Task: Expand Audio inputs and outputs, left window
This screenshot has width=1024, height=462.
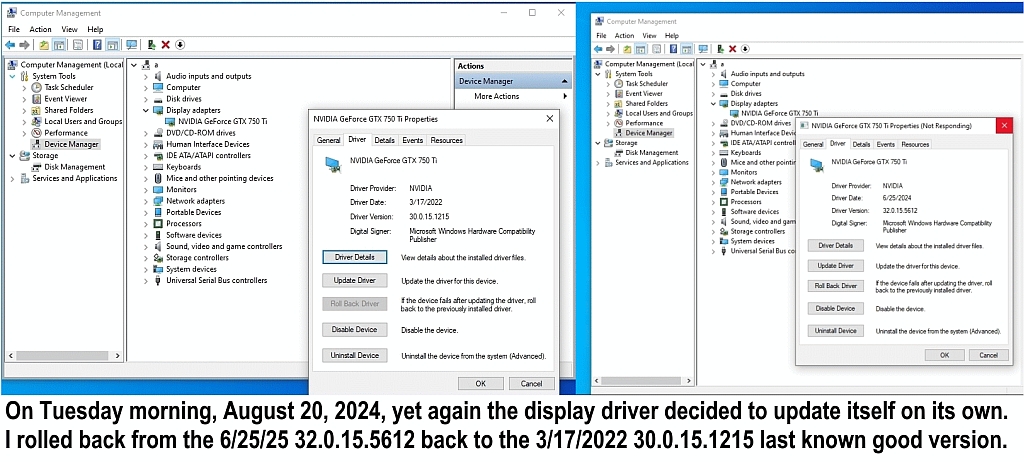Action: click(x=146, y=76)
